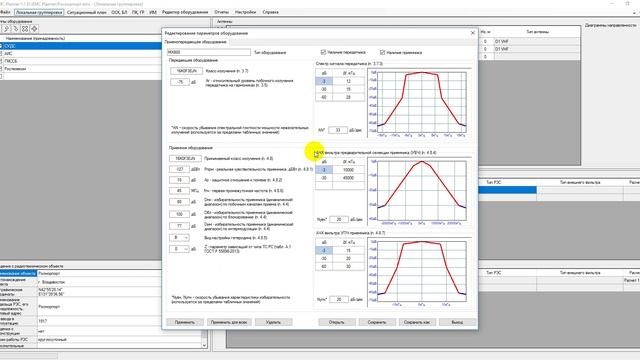Click the 'Выход' button
This screenshot has width=640, height=360.
(457, 322)
